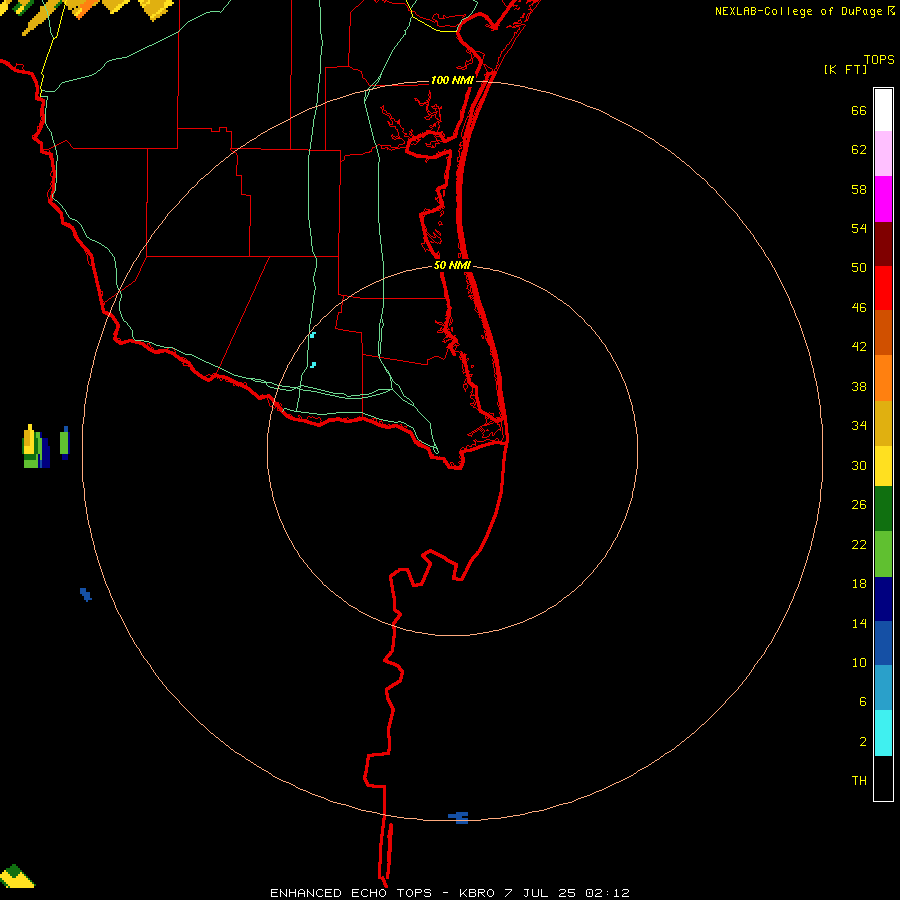This screenshot has height=900, width=900.
Task: Select the bright red legend swatch
Action: [883, 288]
